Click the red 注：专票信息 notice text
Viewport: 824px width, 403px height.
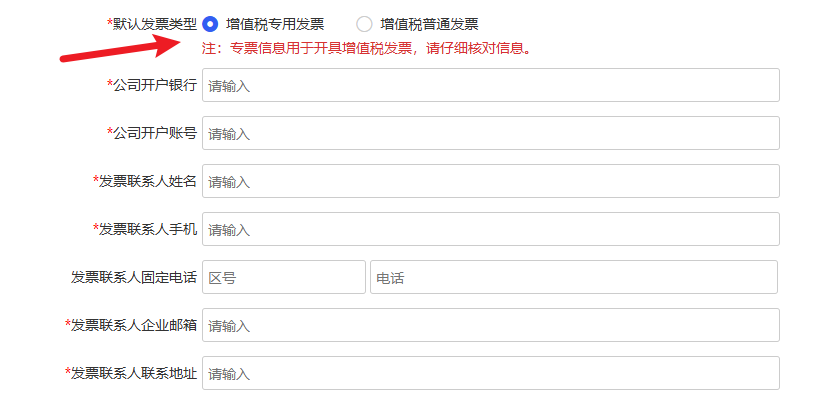pyautogui.click(x=368, y=49)
